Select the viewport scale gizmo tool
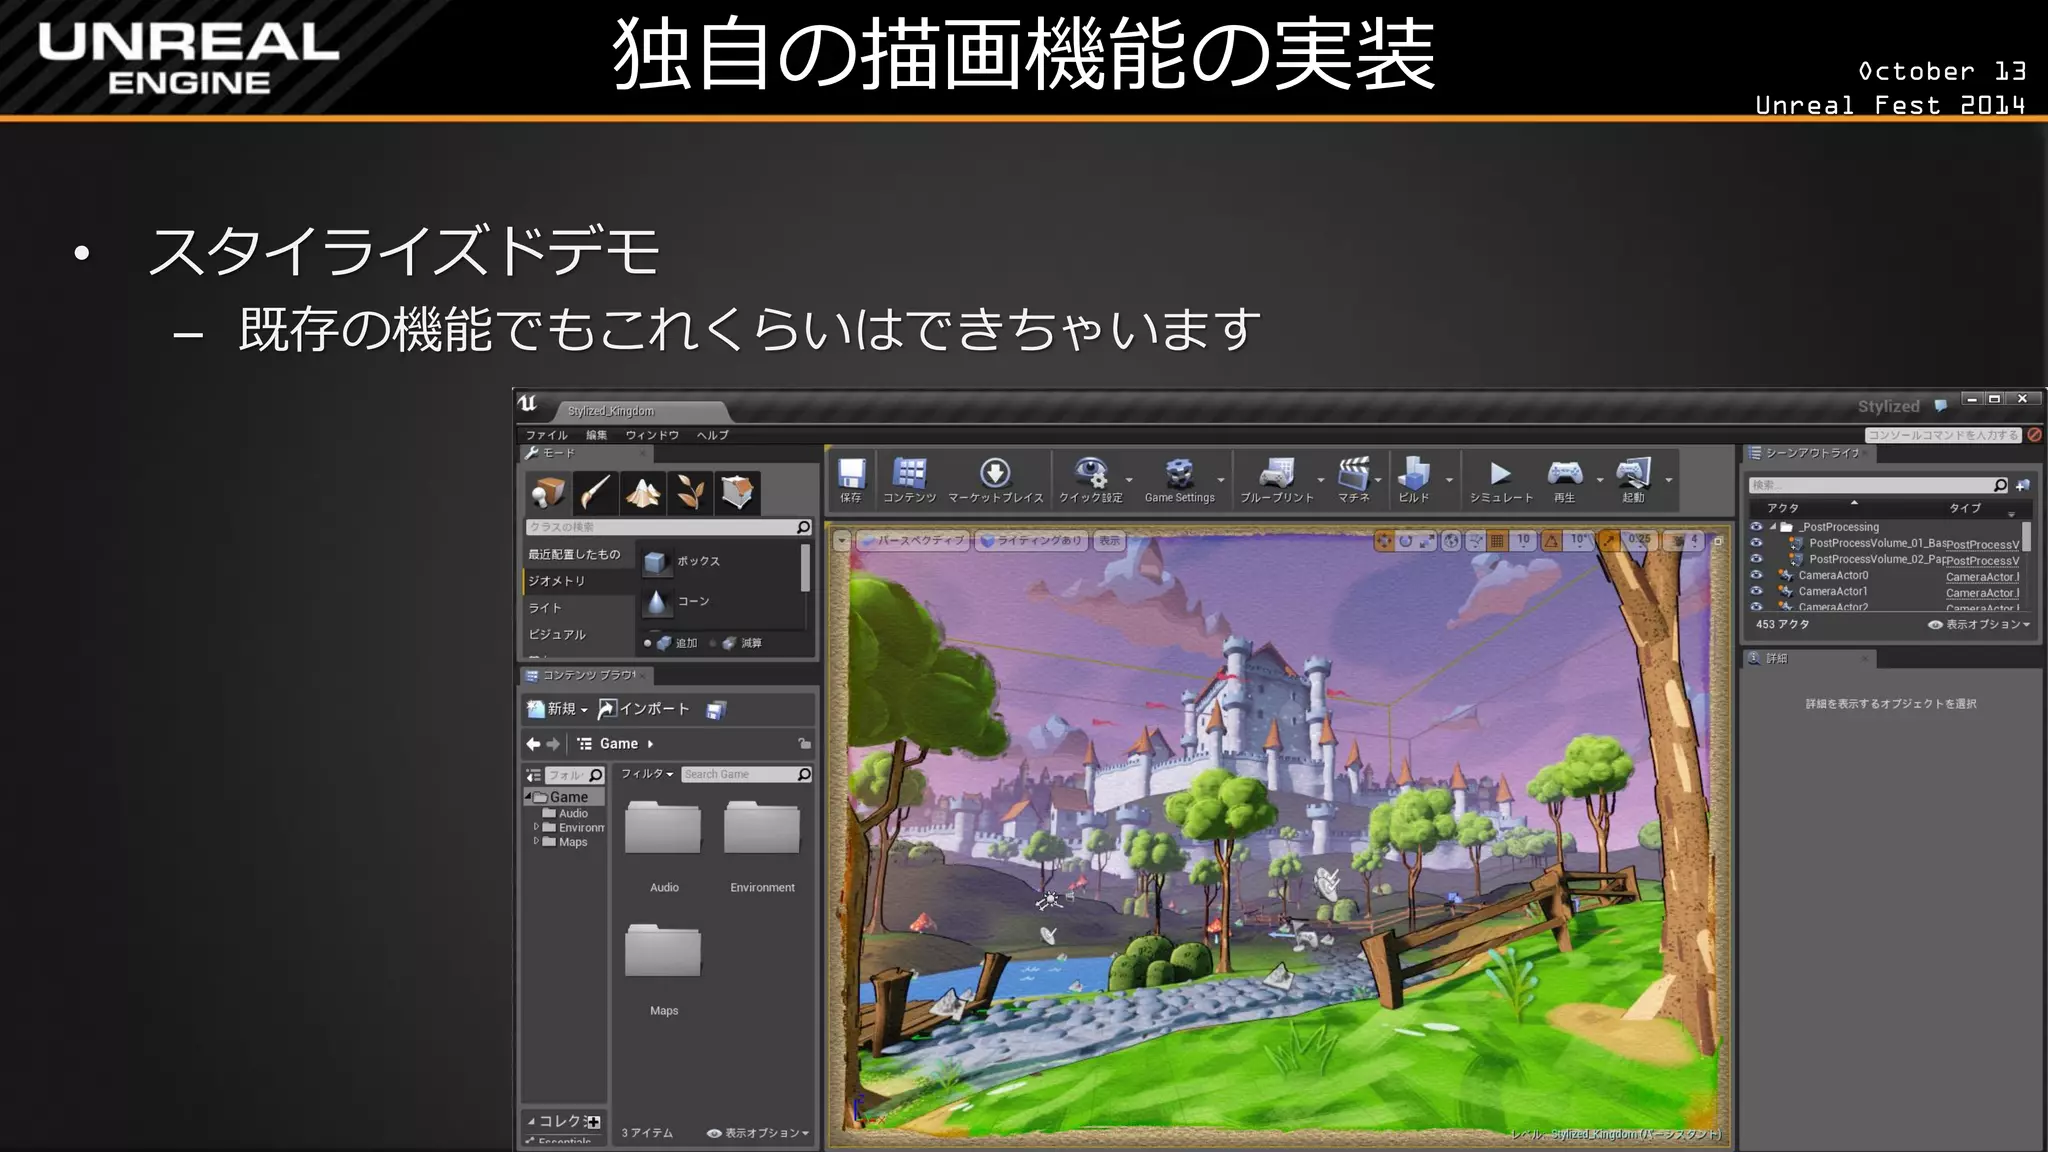2048x1152 pixels. click(x=1427, y=541)
